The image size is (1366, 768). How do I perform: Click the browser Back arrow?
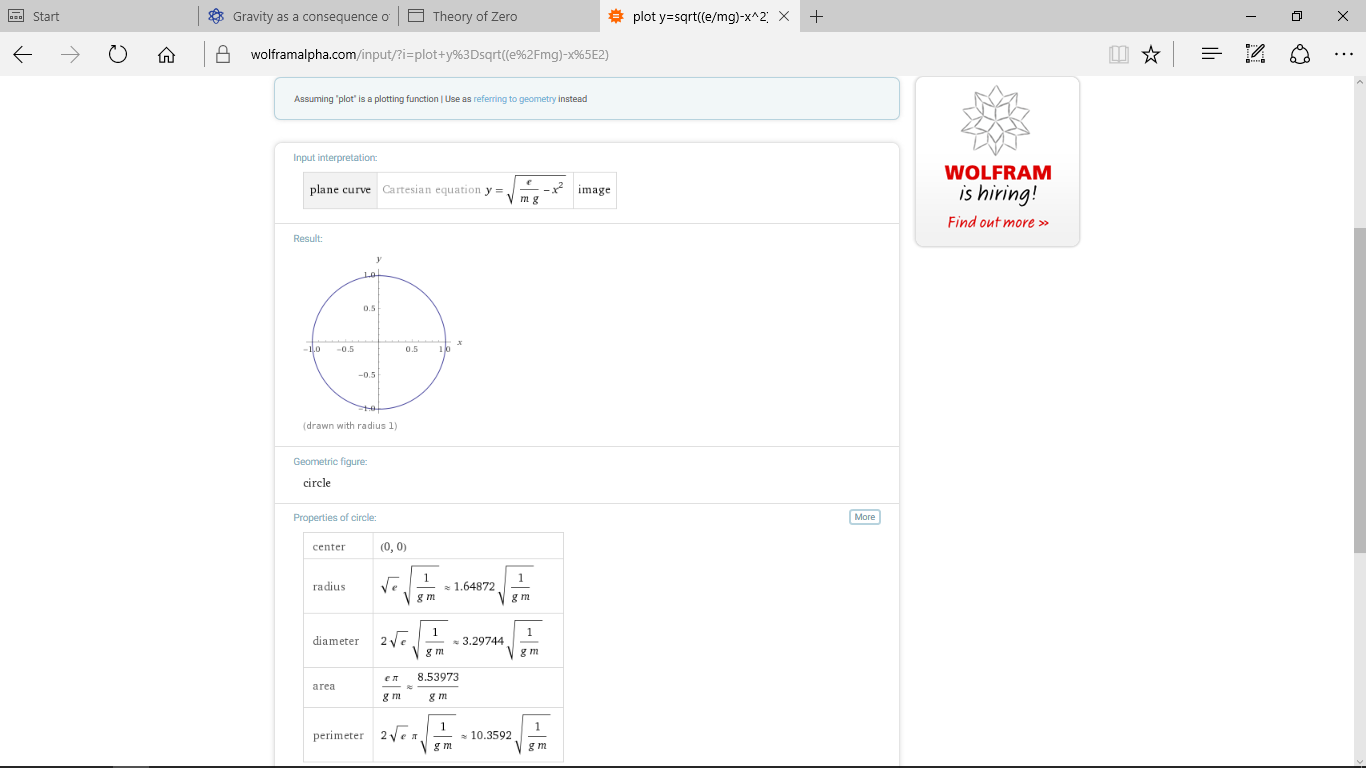tap(23, 55)
